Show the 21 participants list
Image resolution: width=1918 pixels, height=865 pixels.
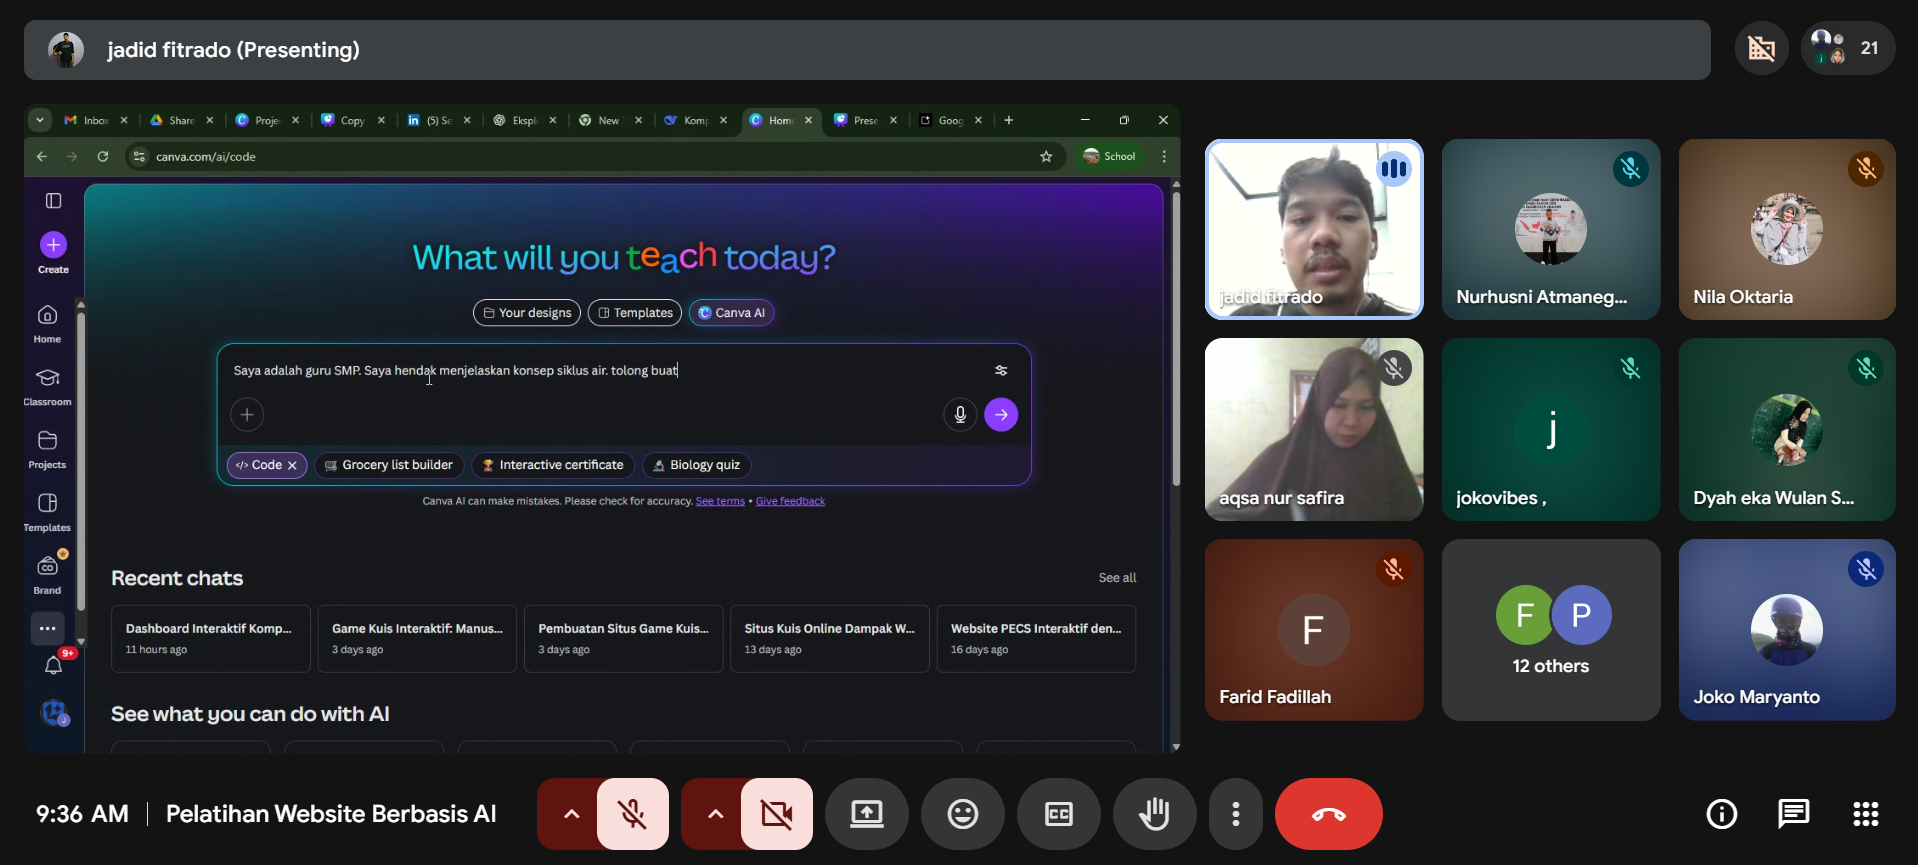tap(1848, 48)
